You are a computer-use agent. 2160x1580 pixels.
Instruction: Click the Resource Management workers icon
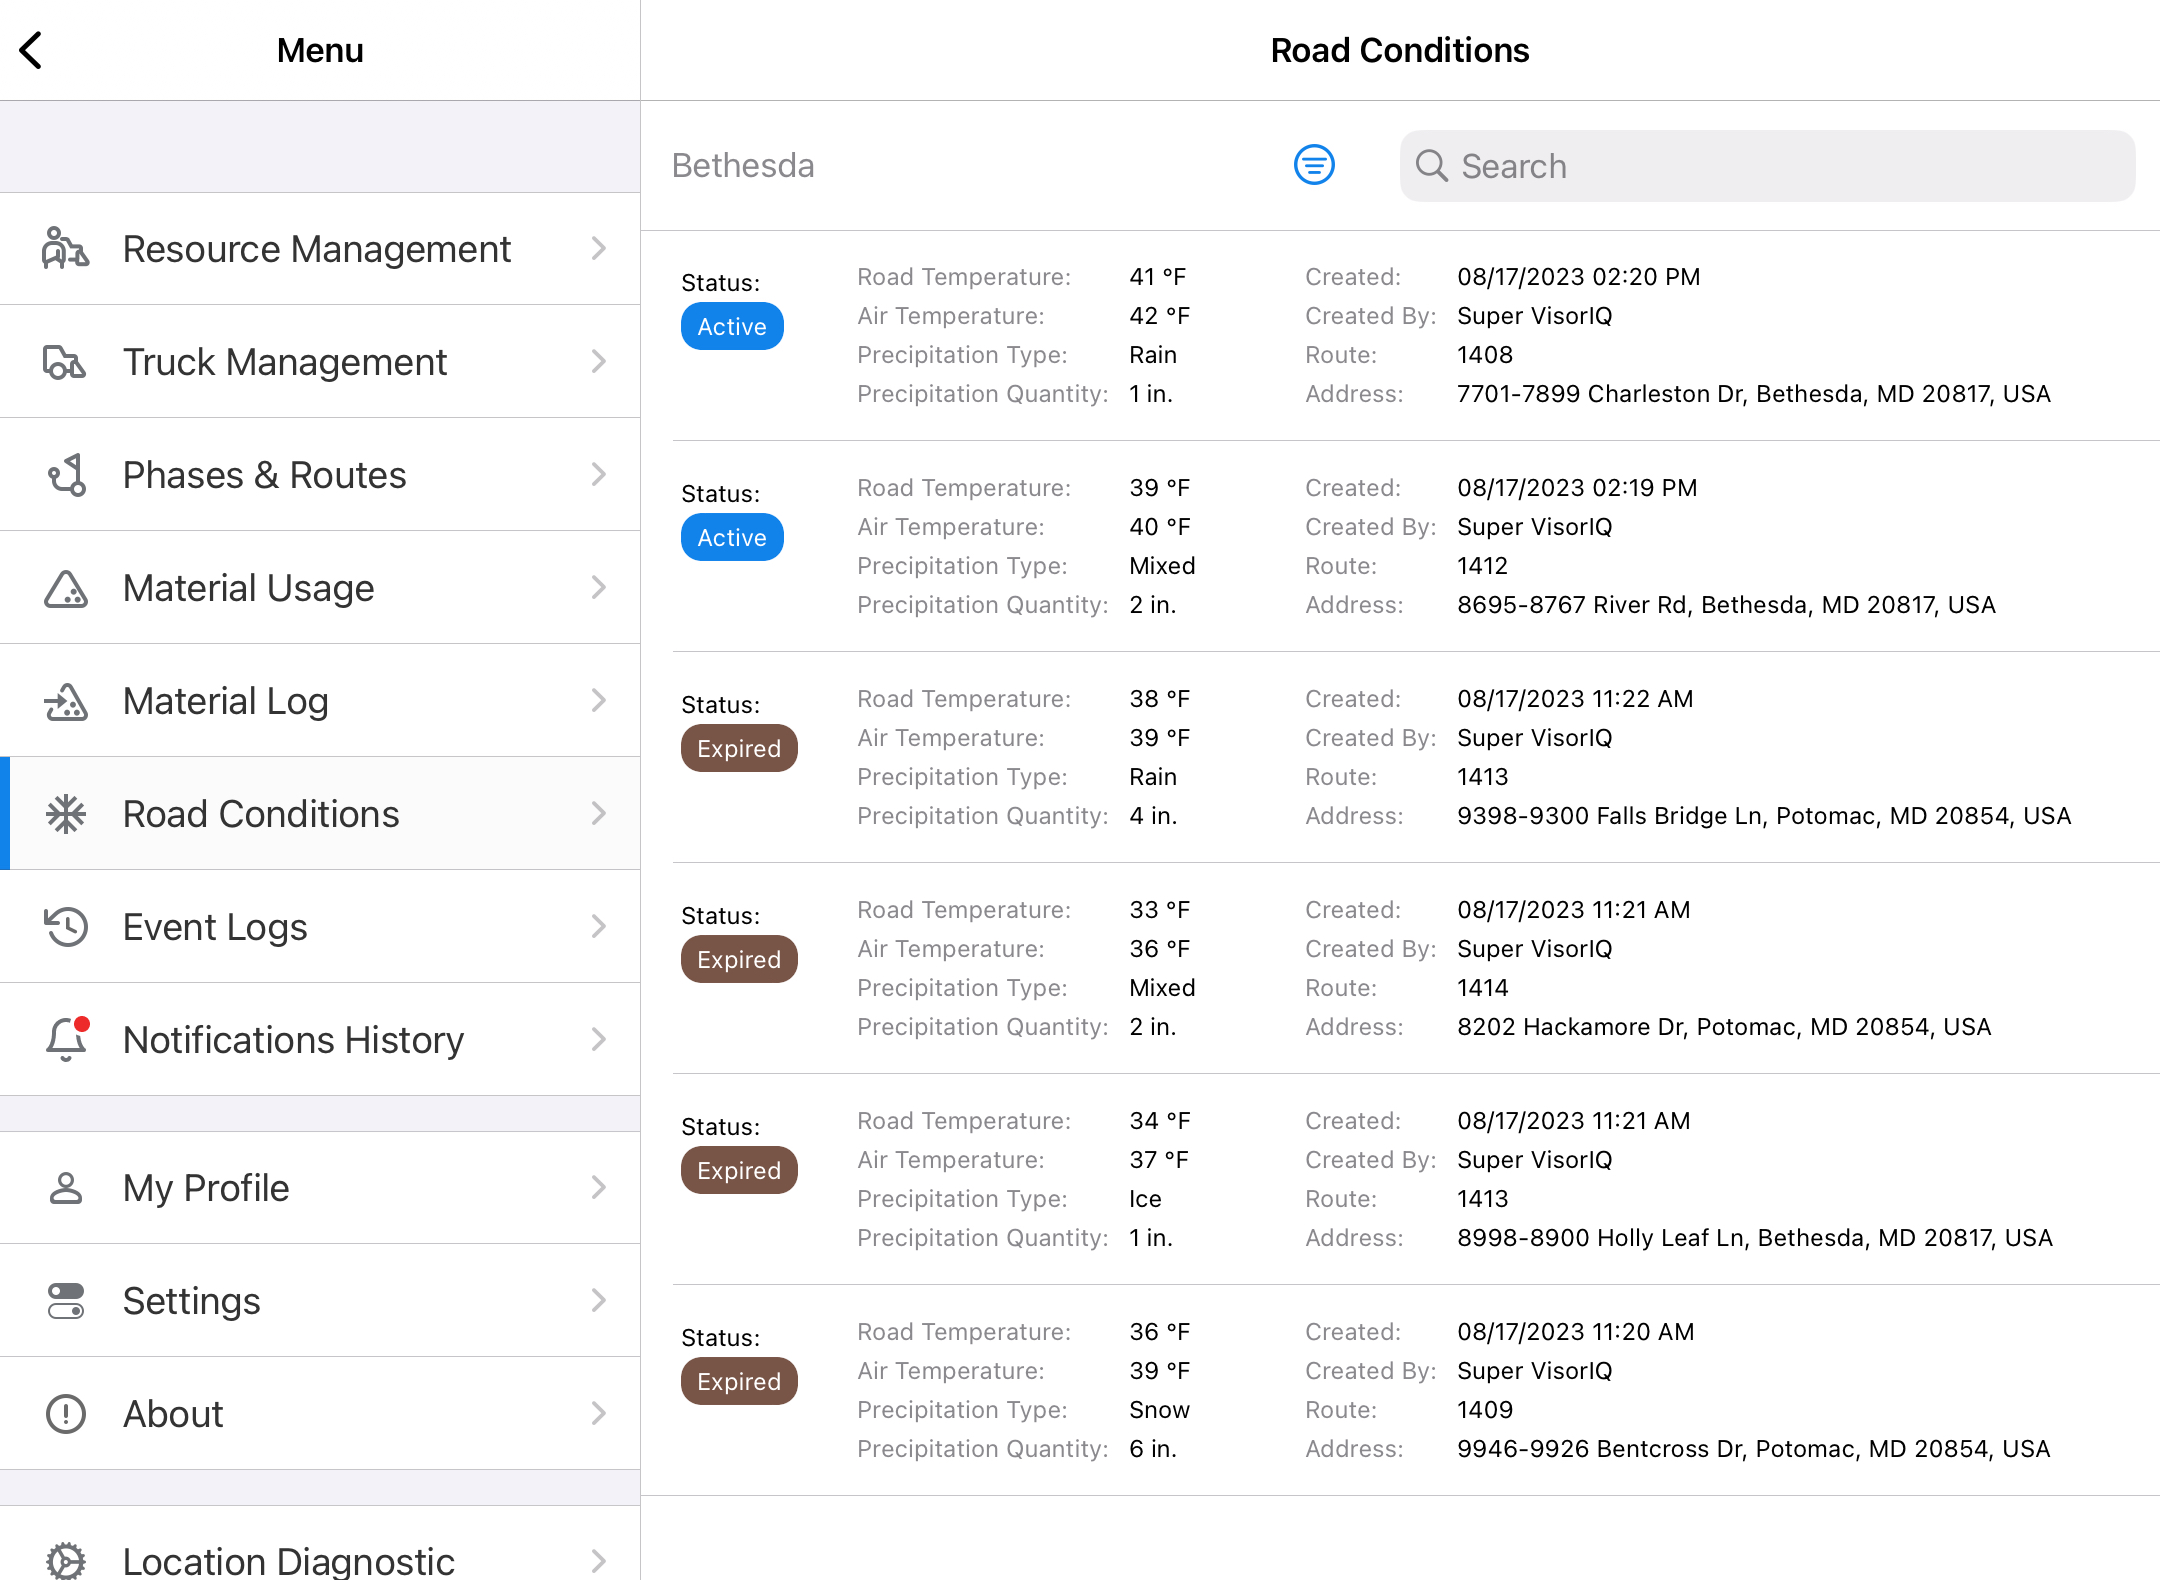[x=66, y=249]
